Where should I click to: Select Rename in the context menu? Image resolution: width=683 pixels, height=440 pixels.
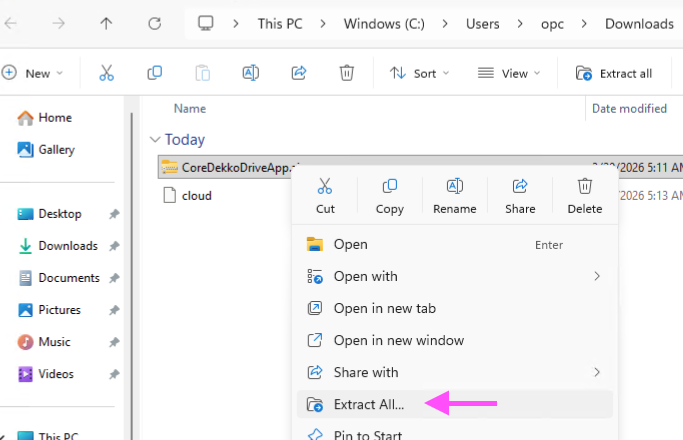455,196
